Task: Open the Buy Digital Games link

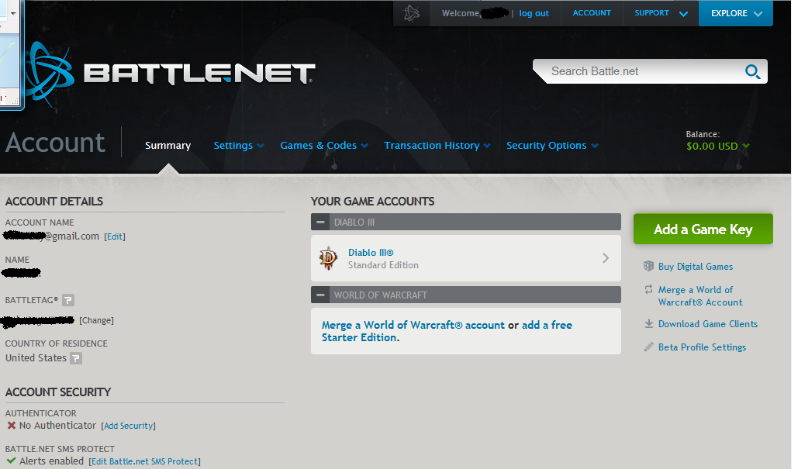Action: [x=695, y=267]
